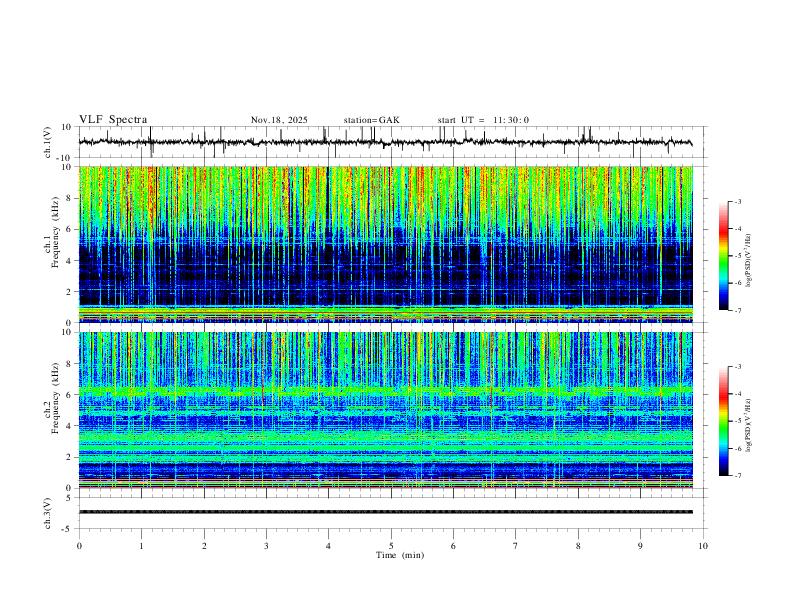
Task: Click time-axis tick label "1"
Action: point(141,546)
